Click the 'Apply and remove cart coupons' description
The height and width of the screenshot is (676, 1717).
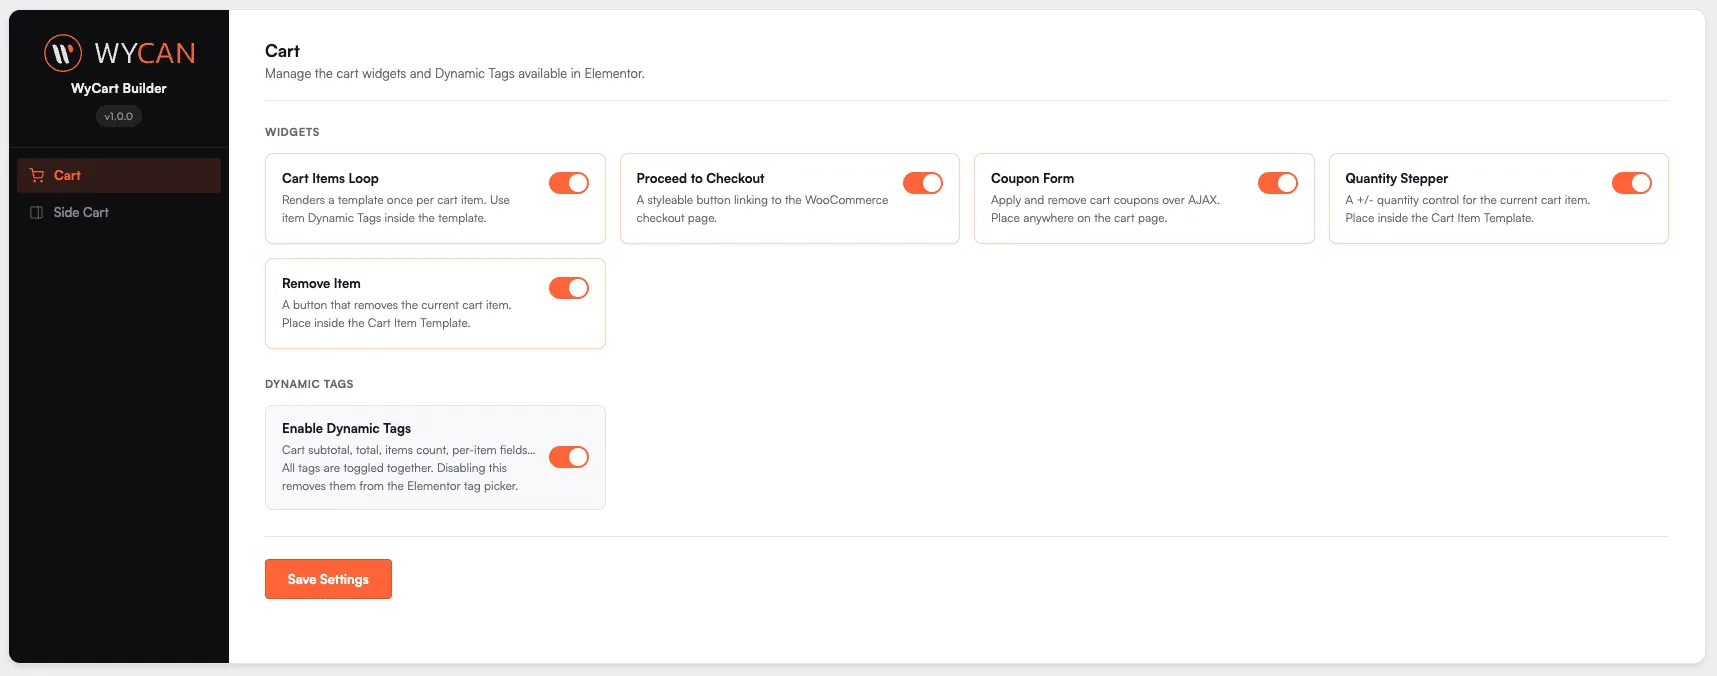click(1105, 209)
